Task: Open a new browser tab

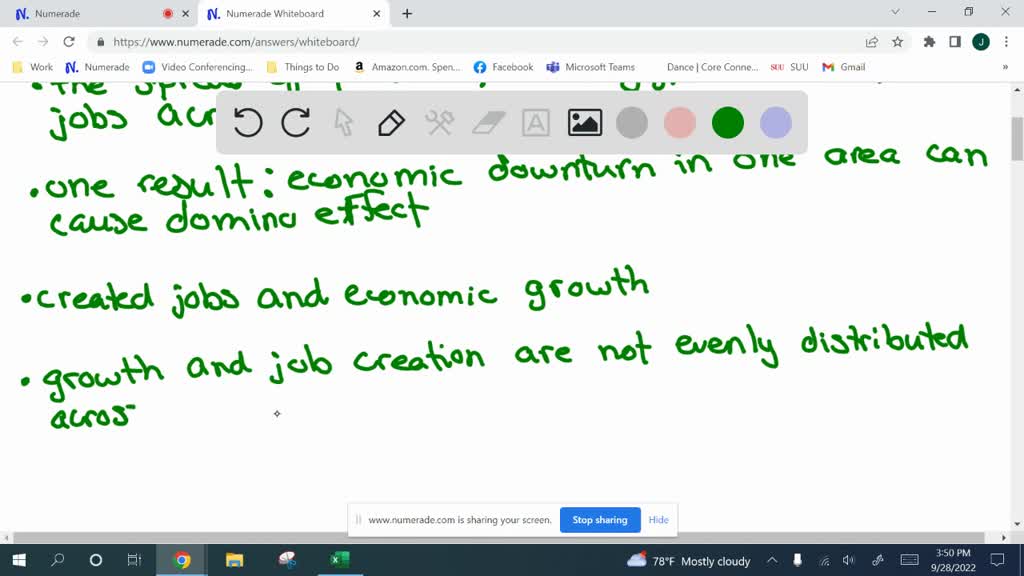Action: [407, 14]
